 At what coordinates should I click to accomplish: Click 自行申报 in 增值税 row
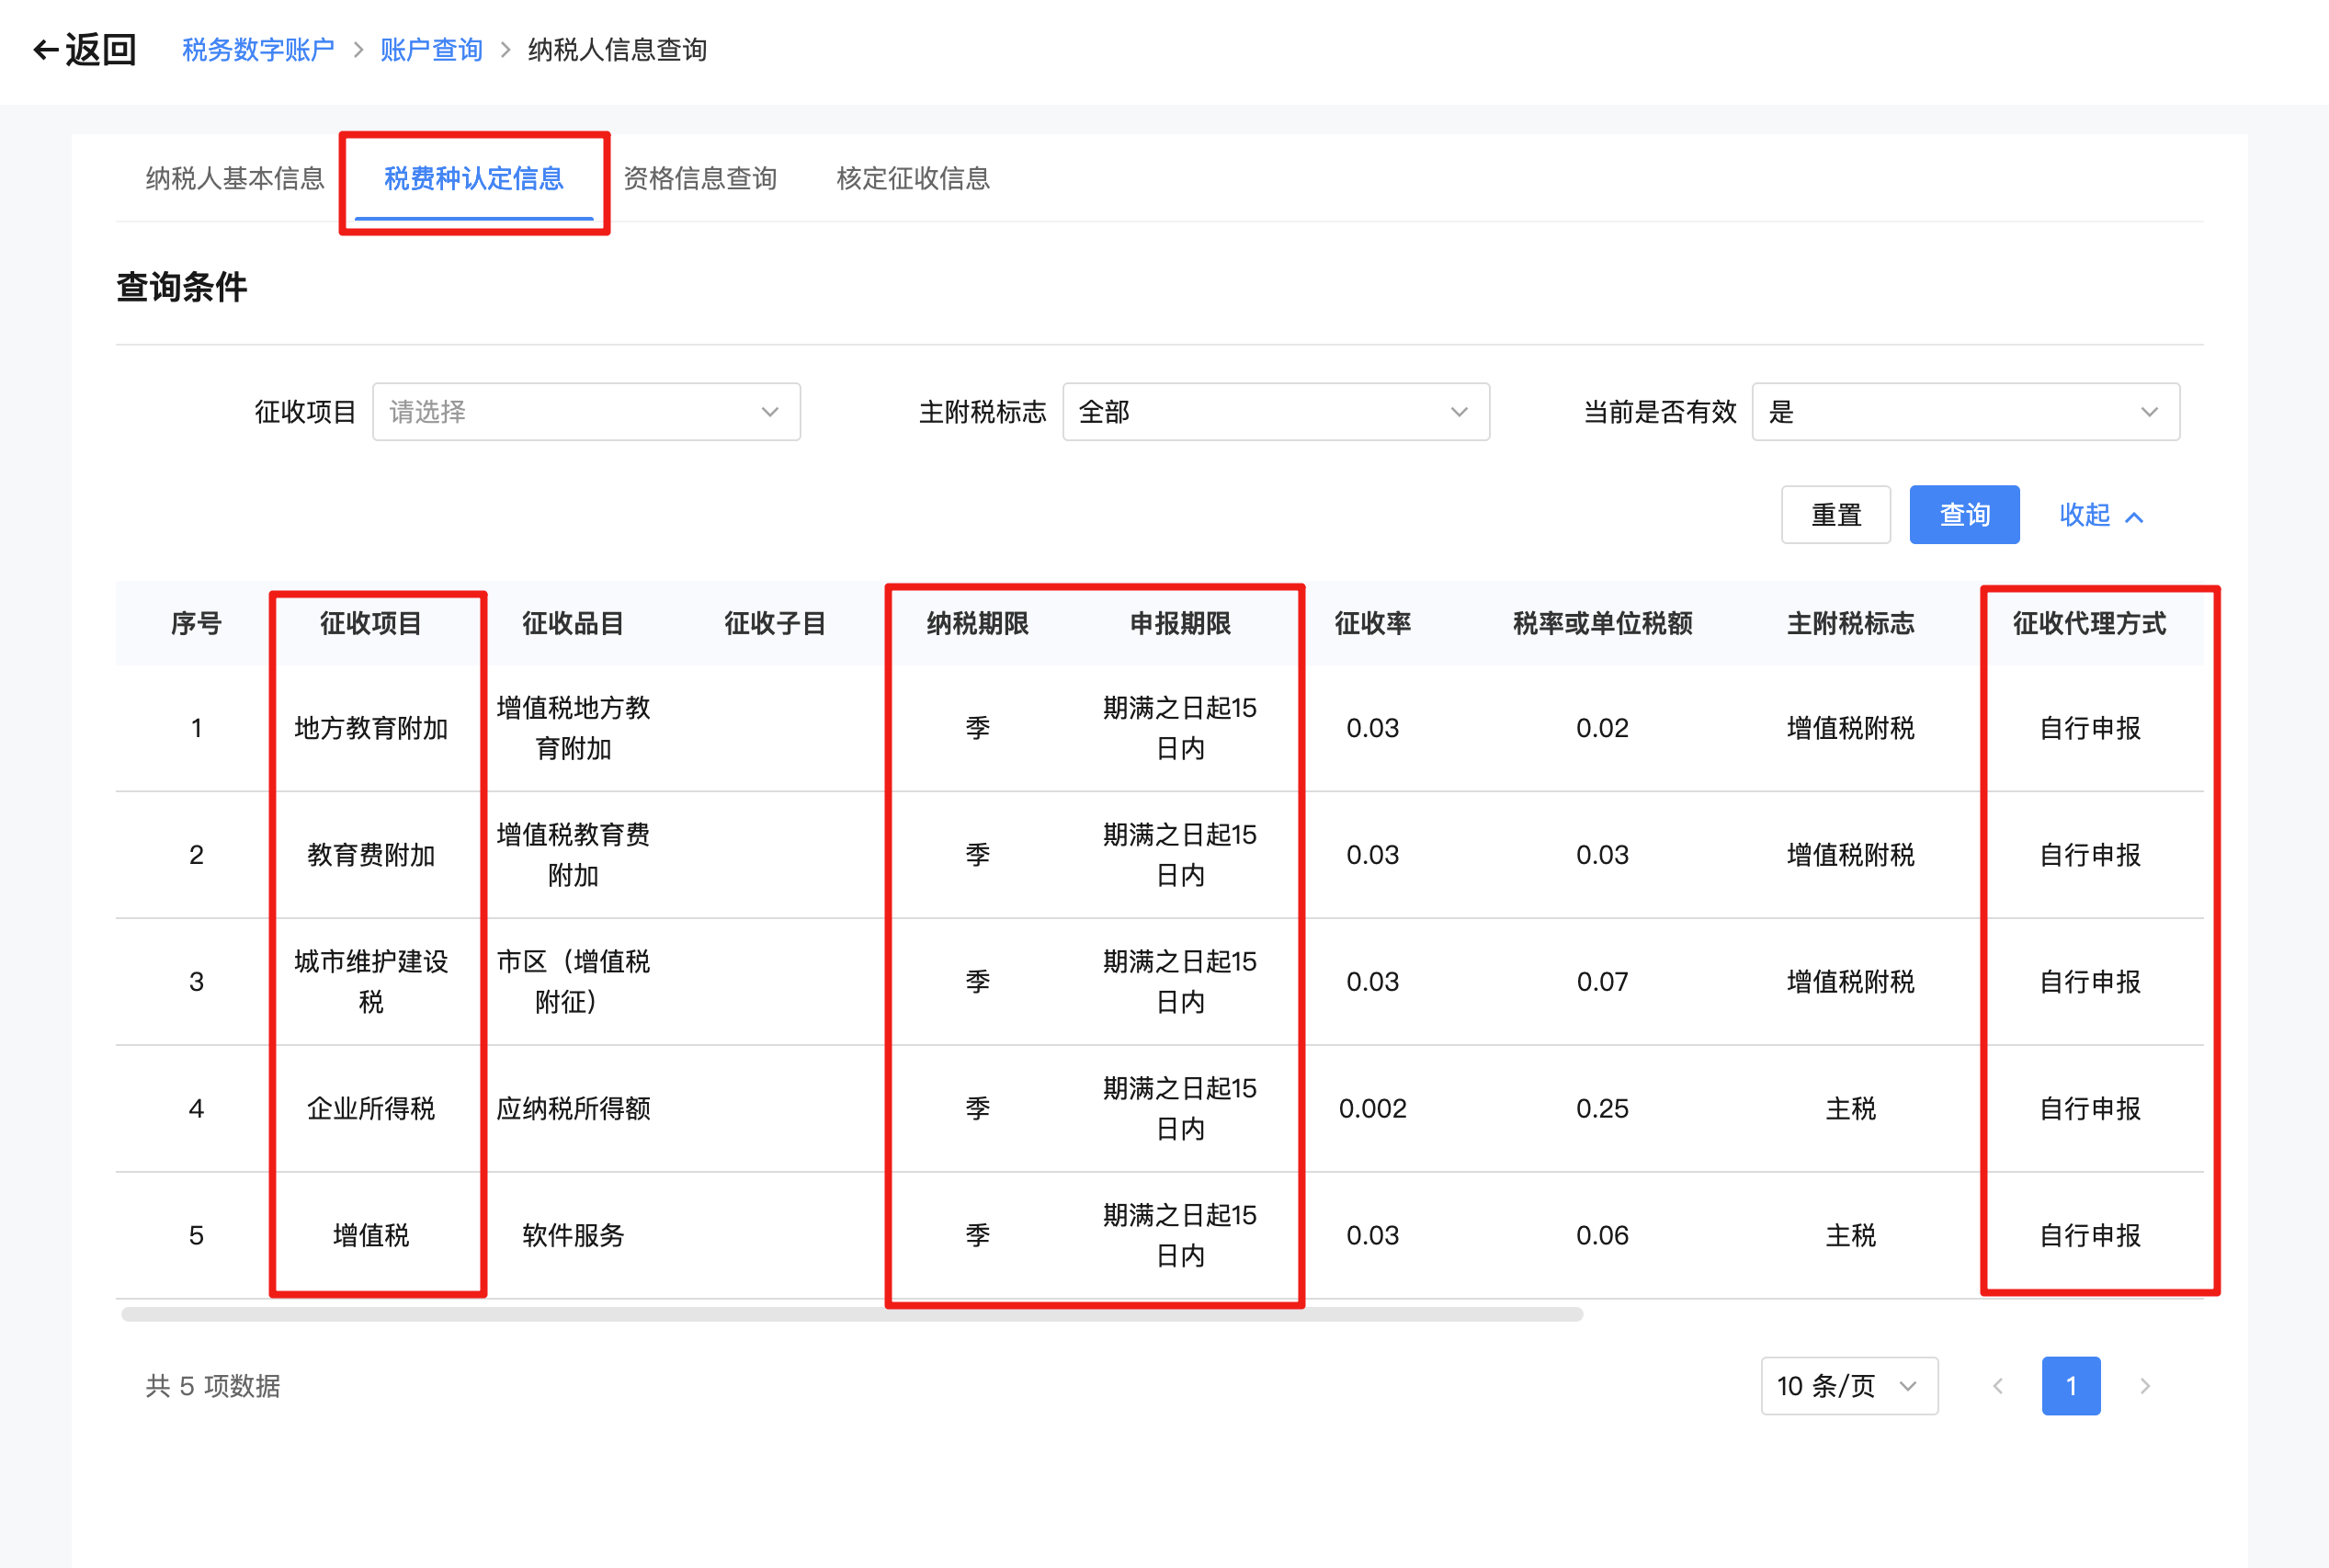[x=2089, y=1235]
